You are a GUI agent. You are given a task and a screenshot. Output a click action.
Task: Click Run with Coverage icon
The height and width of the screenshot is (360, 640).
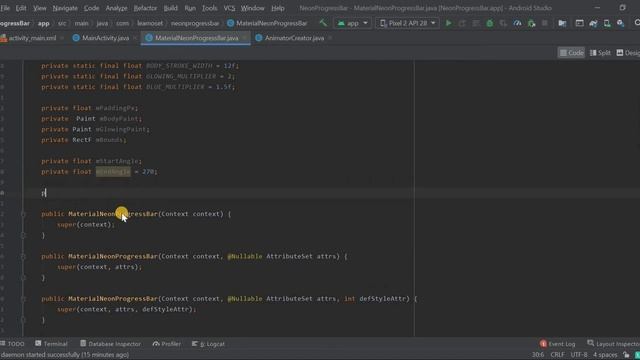coord(503,23)
